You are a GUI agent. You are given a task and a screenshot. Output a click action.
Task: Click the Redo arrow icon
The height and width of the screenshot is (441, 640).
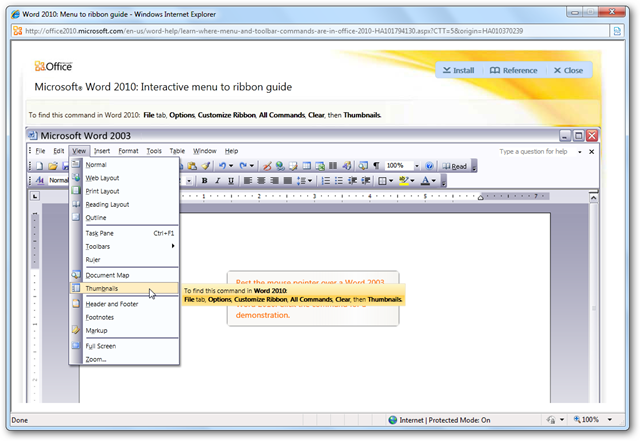click(243, 166)
